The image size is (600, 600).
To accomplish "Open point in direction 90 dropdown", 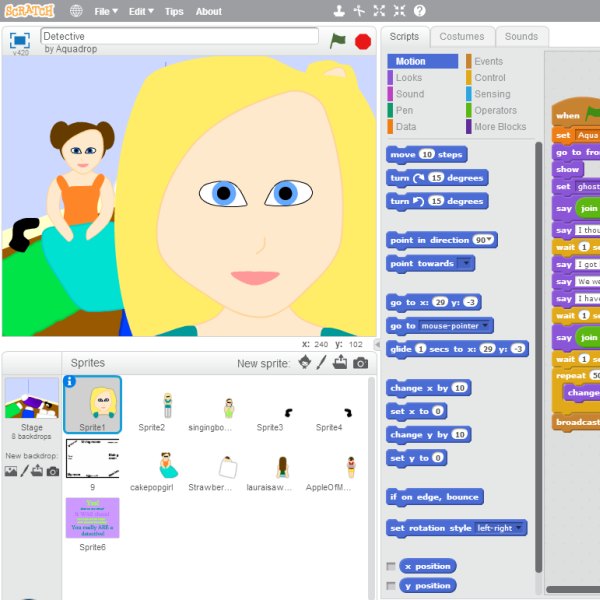I will [489, 240].
